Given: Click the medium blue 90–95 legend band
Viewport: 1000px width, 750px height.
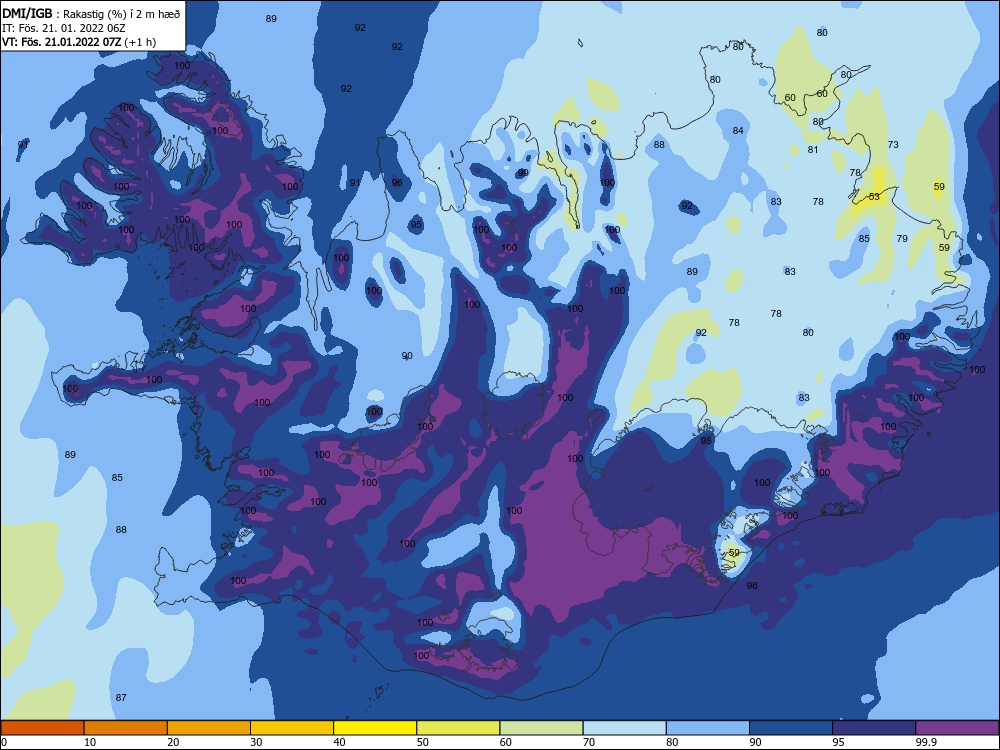Looking at the screenshot, I should pos(791,728).
